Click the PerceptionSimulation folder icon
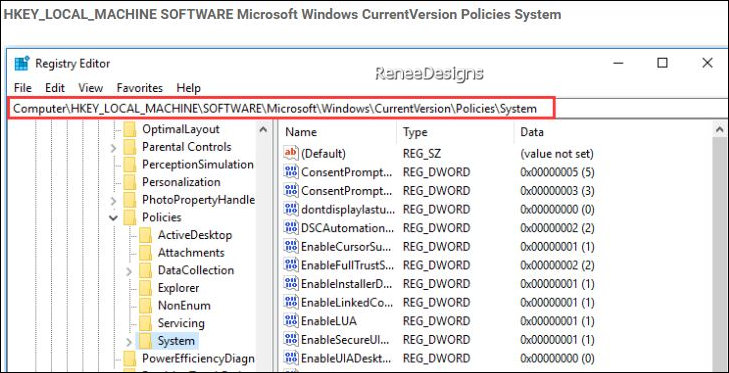Screen dimensions: 729x373 tap(130, 164)
